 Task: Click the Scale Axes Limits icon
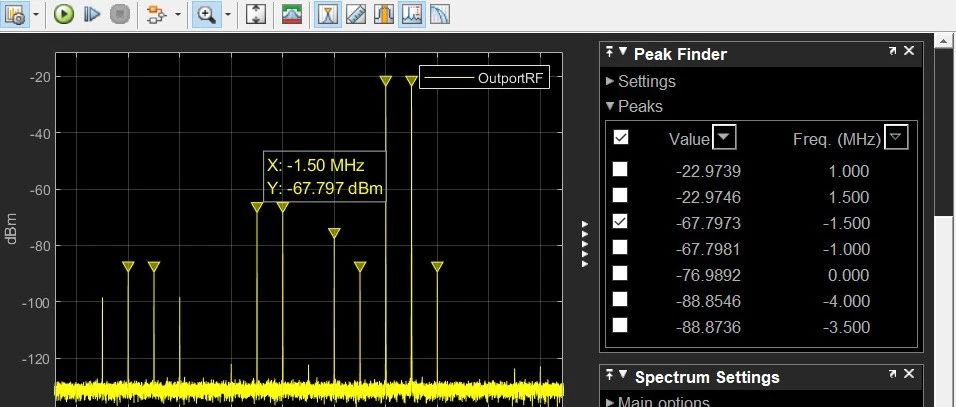[255, 14]
